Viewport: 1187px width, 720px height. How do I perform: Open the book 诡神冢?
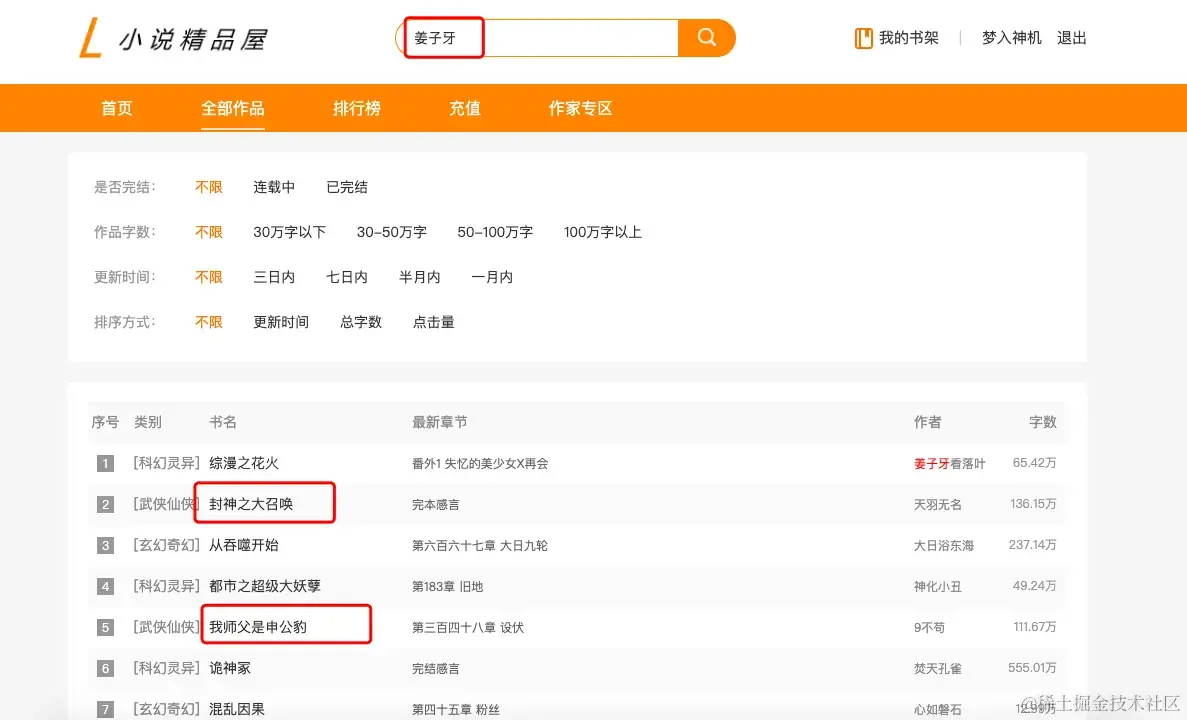click(x=230, y=668)
